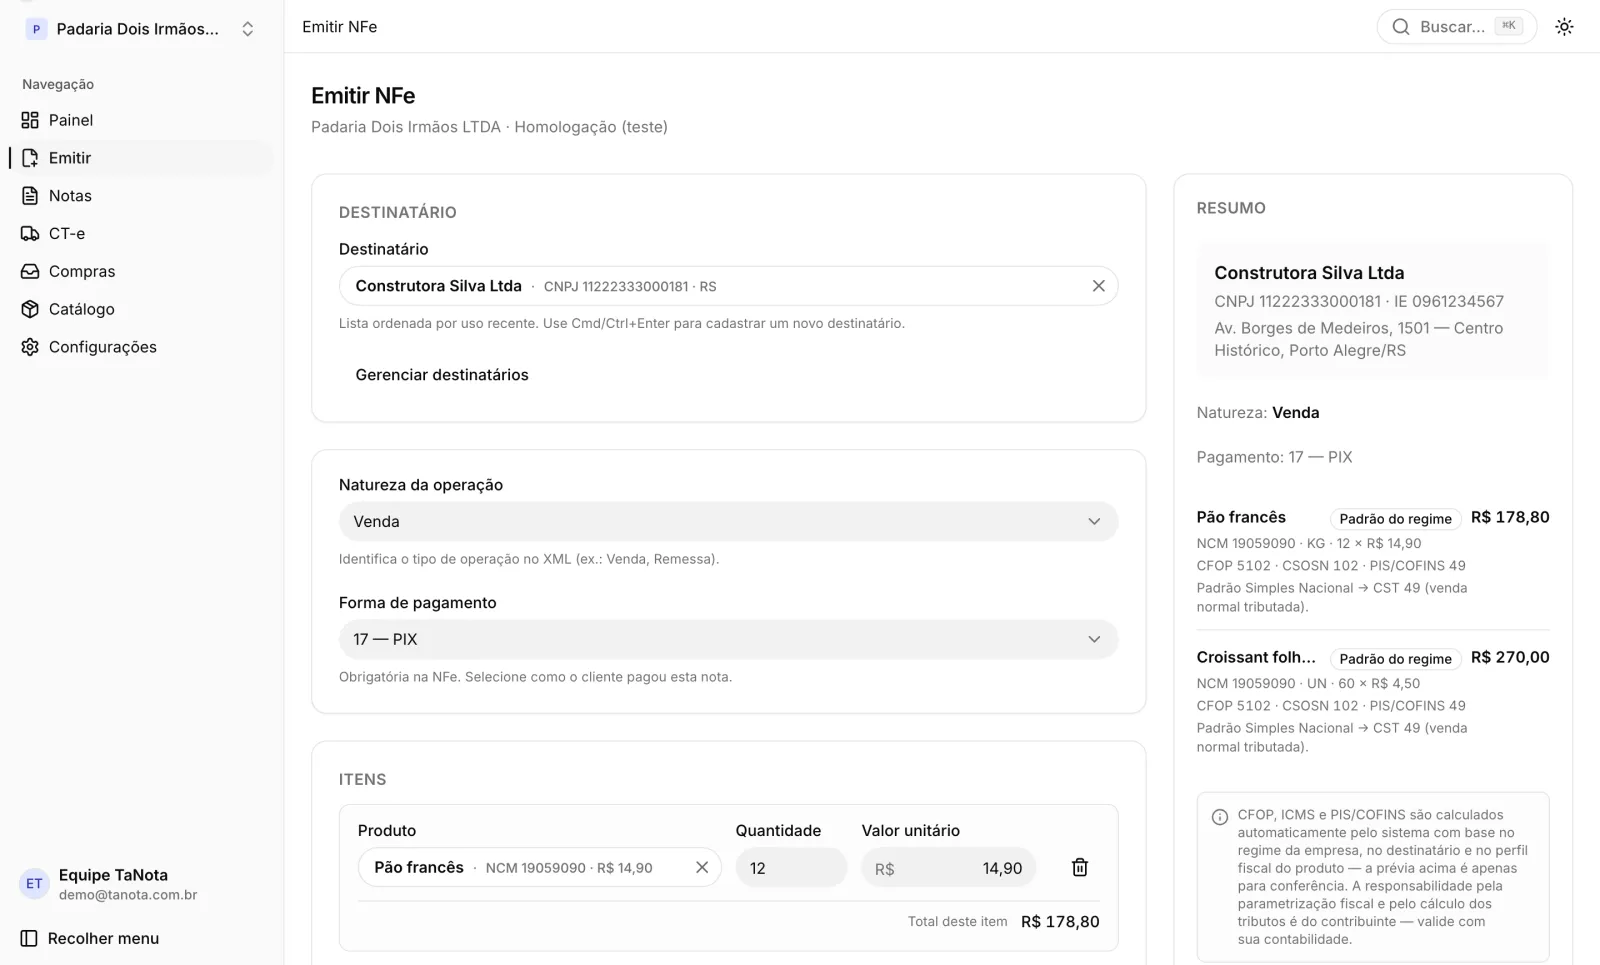This screenshot has height=965, width=1600.
Task: Open Notas menu item
Action: pos(141,196)
